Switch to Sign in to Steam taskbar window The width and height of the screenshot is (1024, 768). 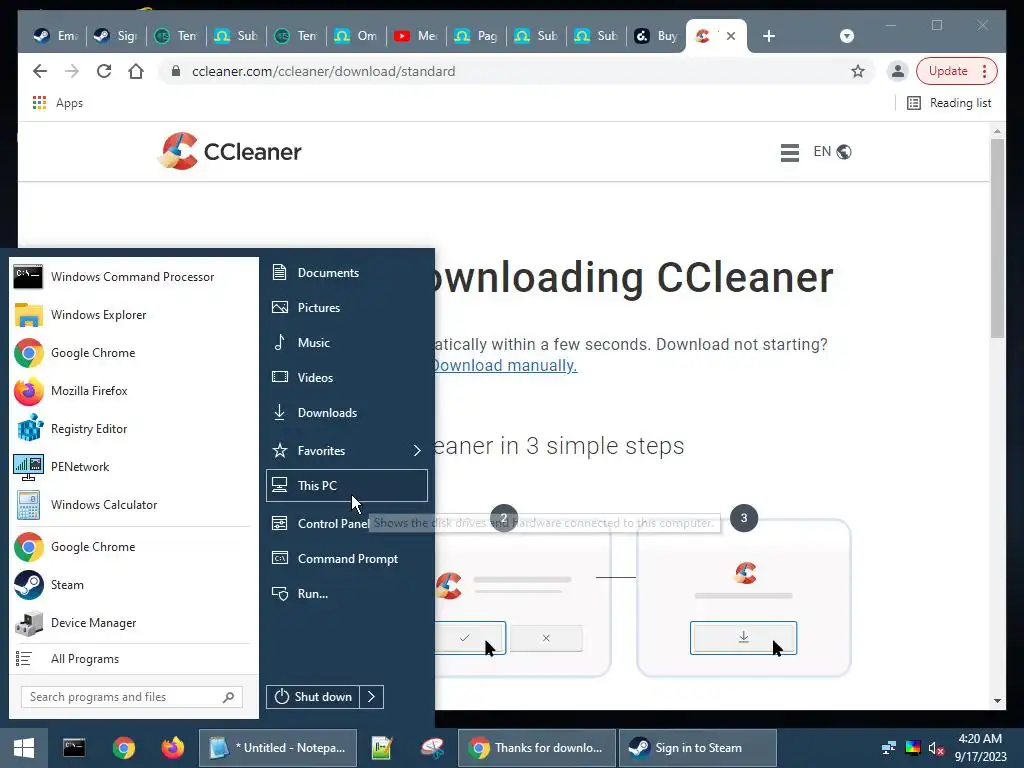697,748
